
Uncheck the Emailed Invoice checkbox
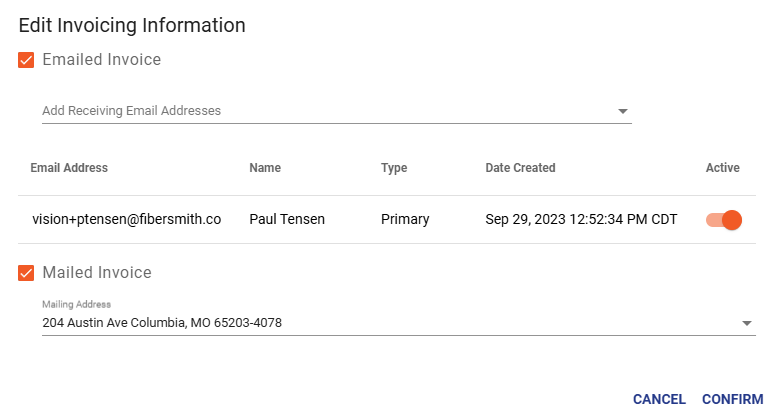pyautogui.click(x=26, y=60)
